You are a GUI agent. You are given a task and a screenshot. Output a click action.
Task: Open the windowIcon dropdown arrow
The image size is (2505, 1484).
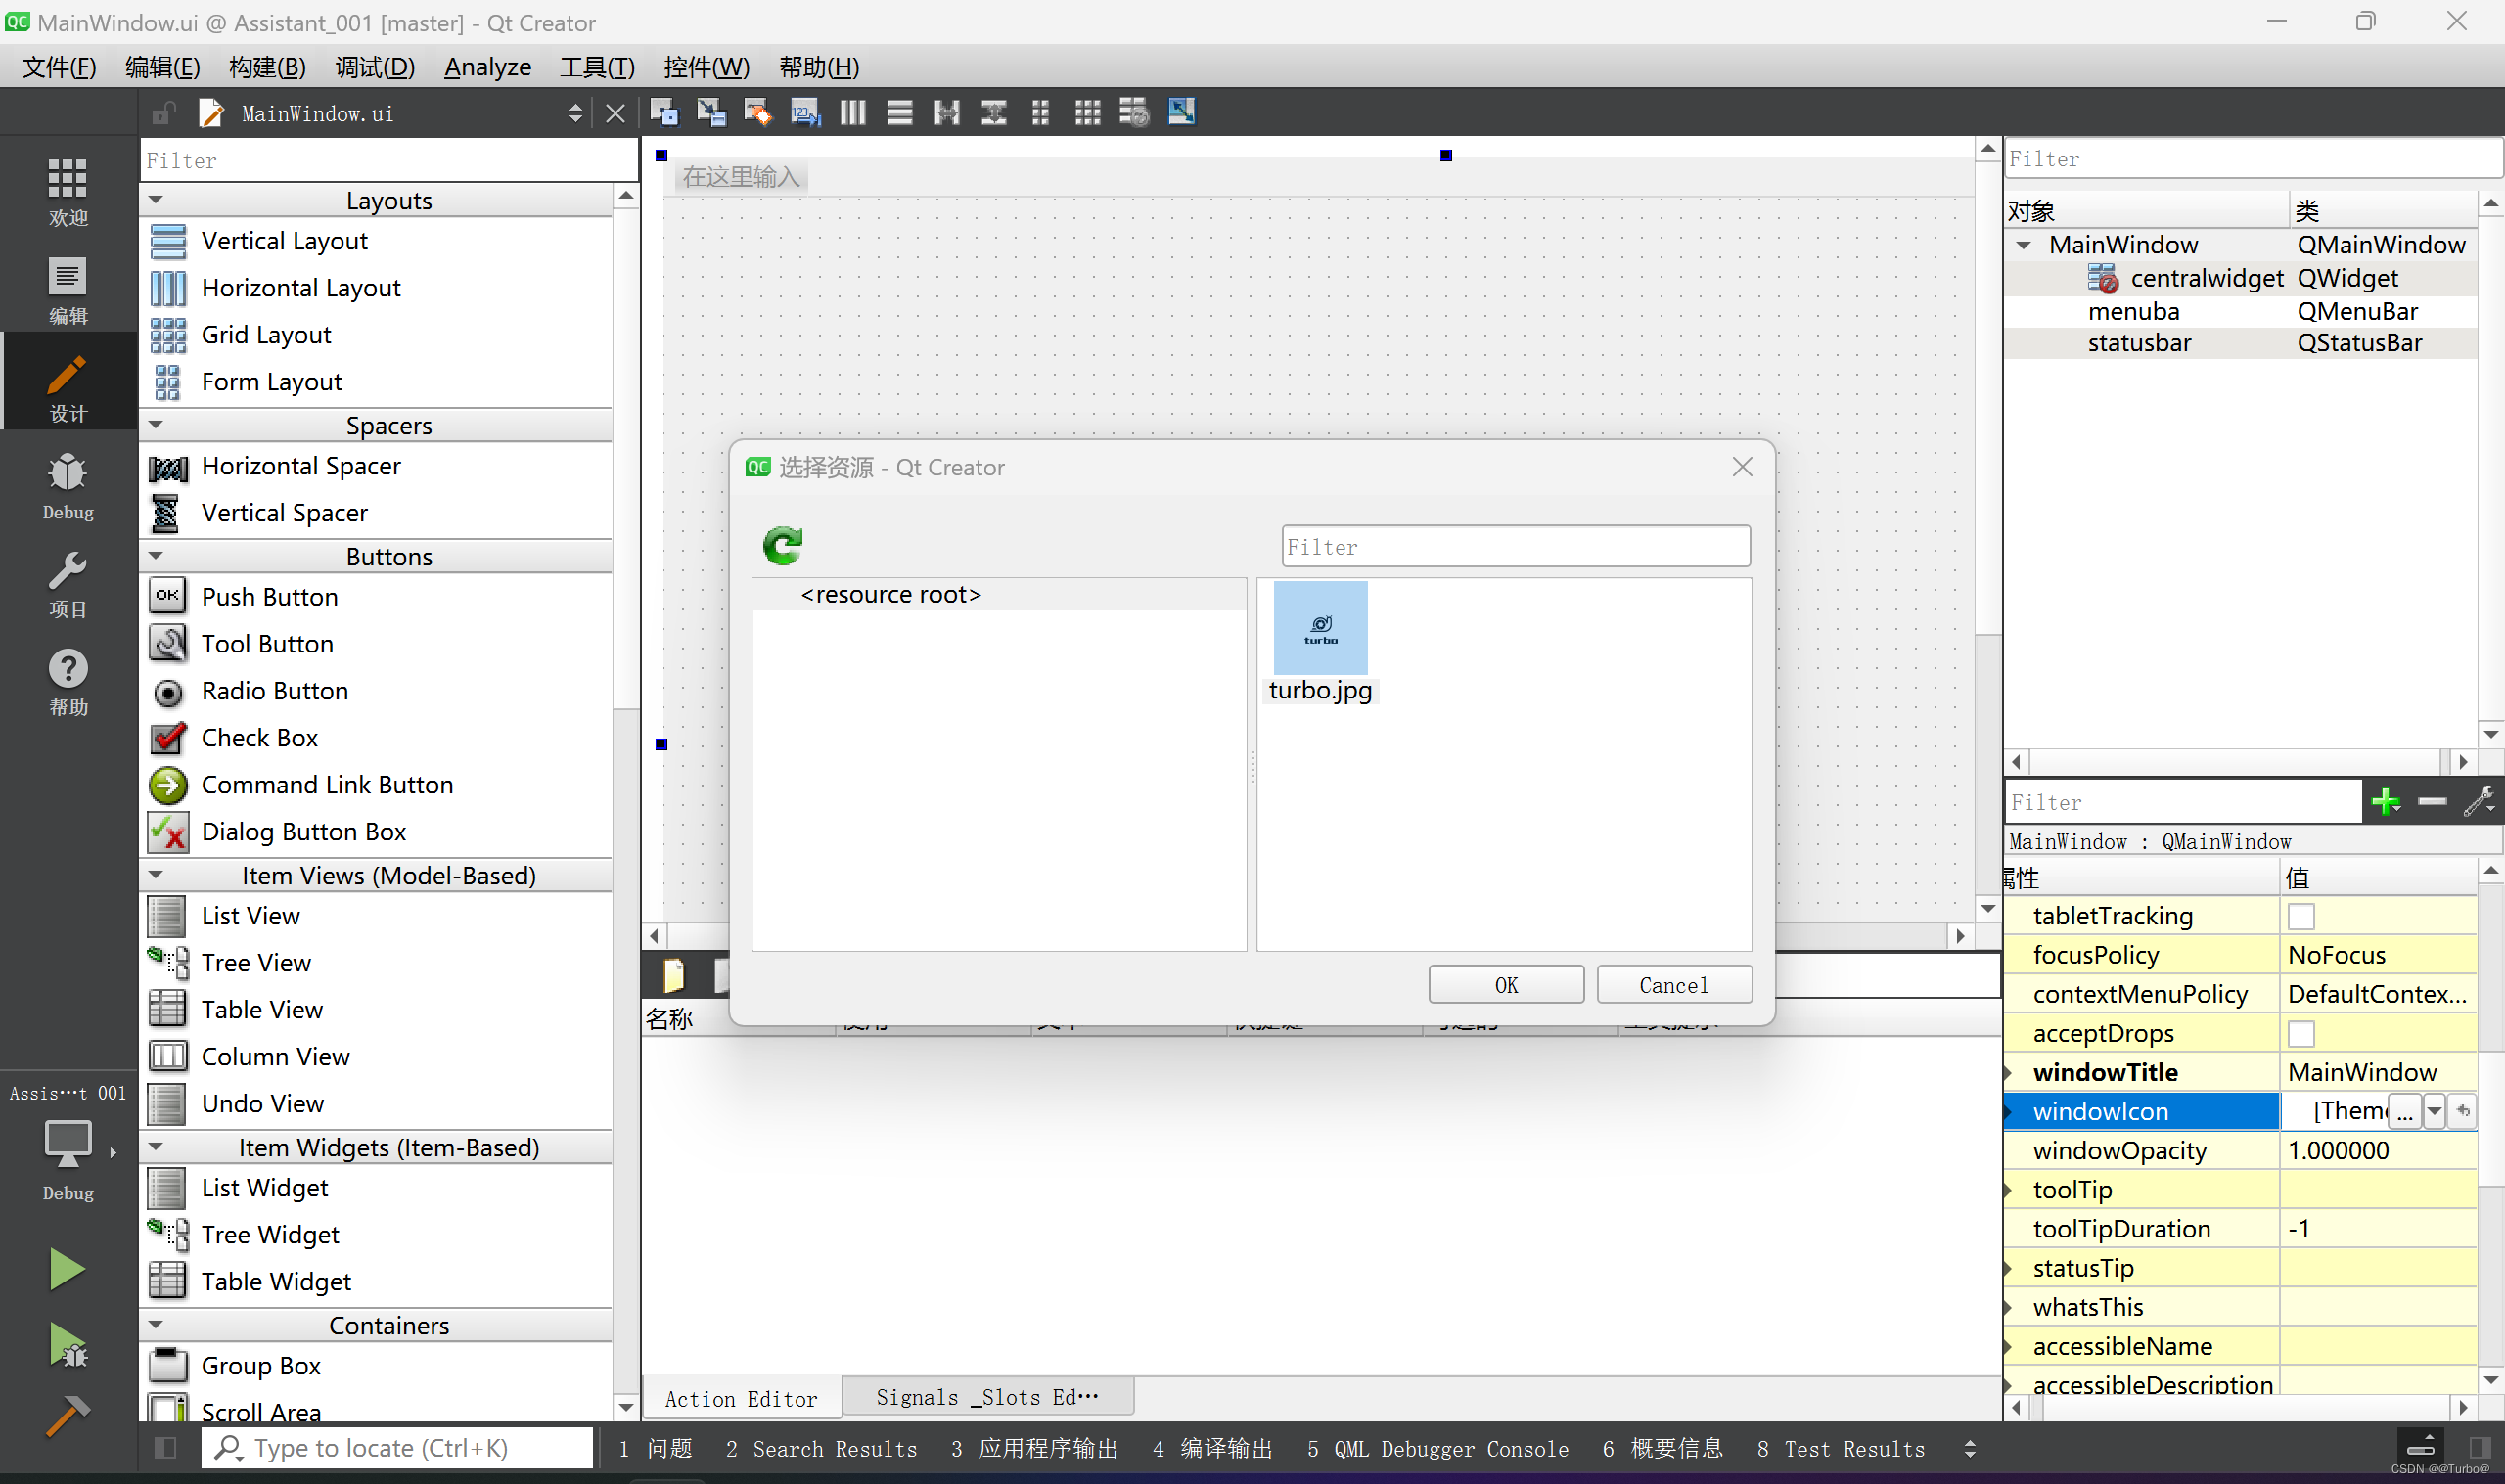point(2434,1111)
